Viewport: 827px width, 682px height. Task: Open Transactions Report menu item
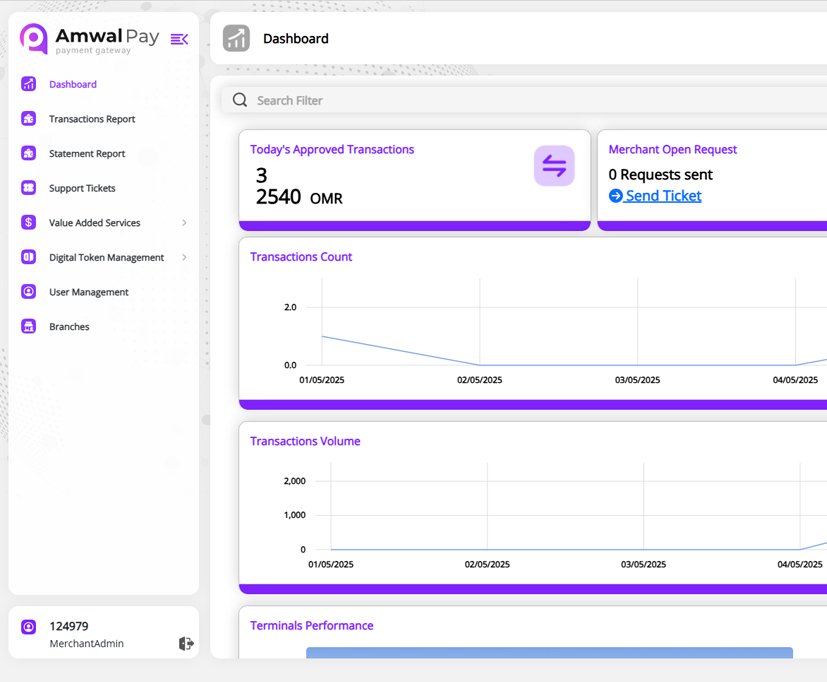(x=92, y=119)
